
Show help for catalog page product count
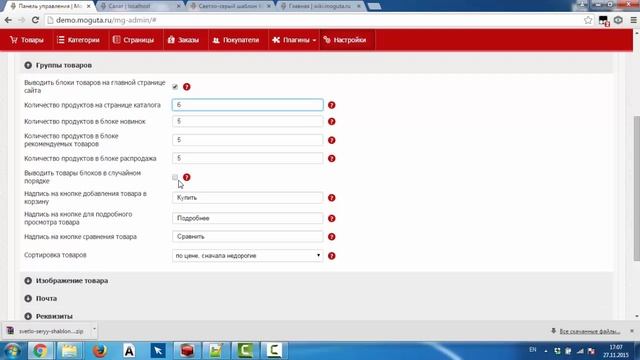[332, 105]
